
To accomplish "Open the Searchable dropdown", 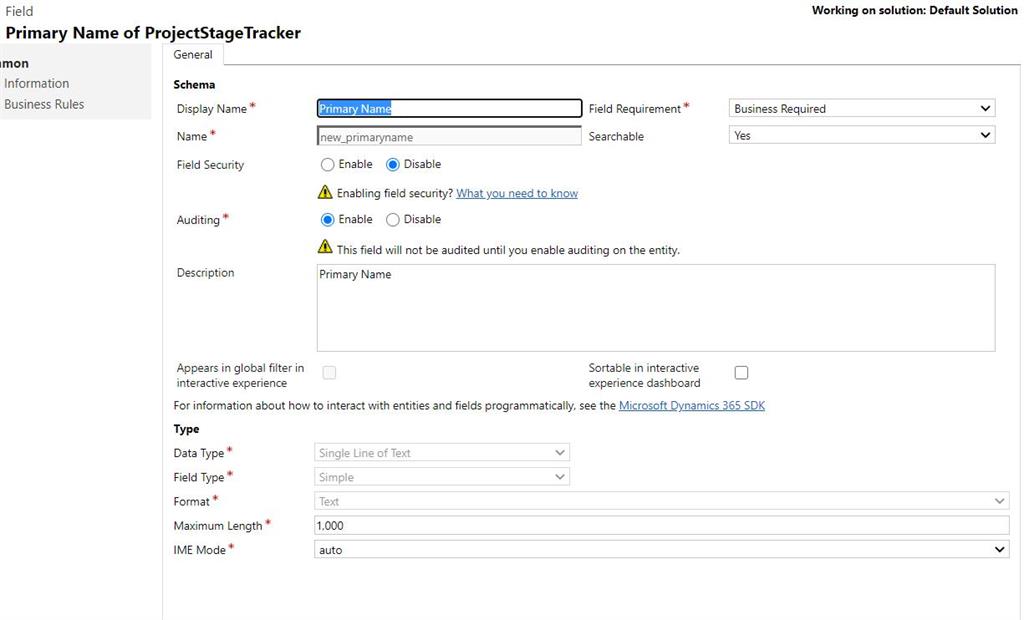I will 860,135.
